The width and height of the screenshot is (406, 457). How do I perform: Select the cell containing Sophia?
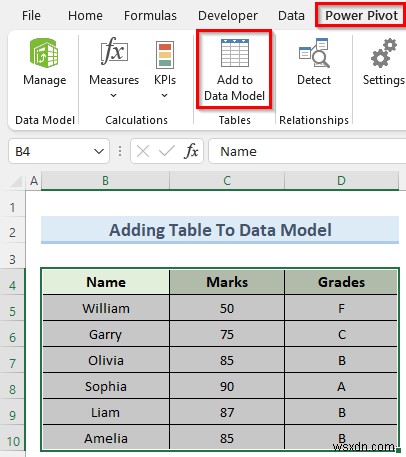click(106, 386)
